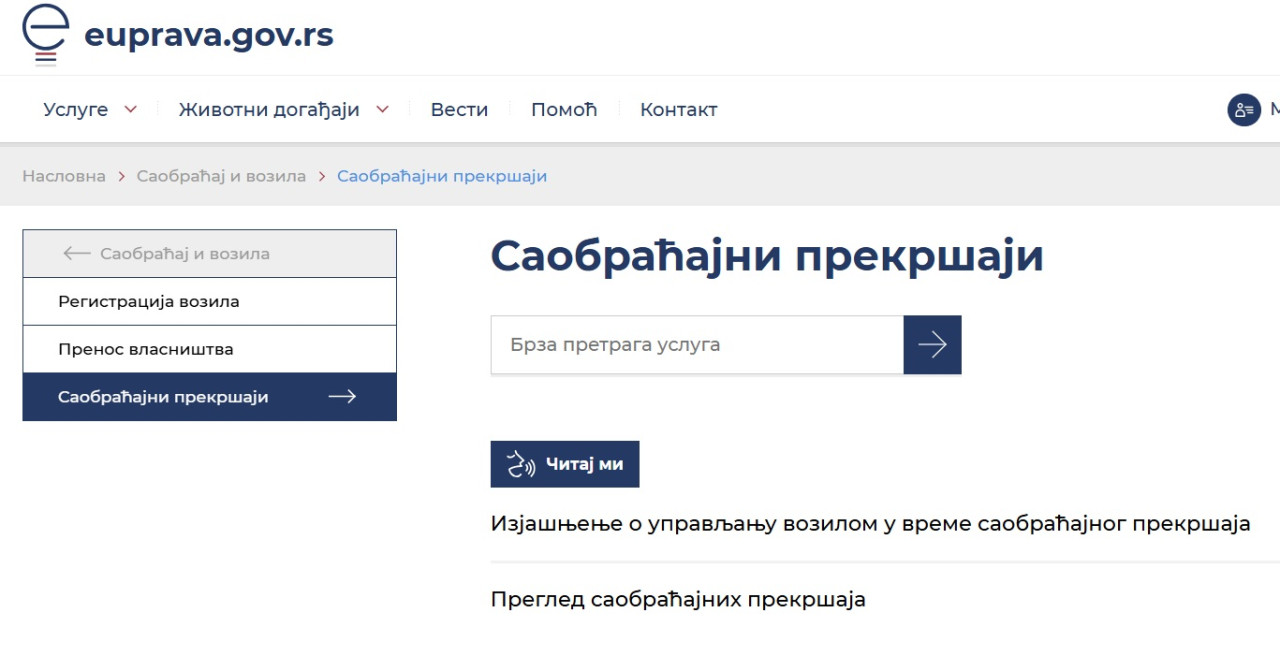Open the Услуге menu

click(x=76, y=110)
